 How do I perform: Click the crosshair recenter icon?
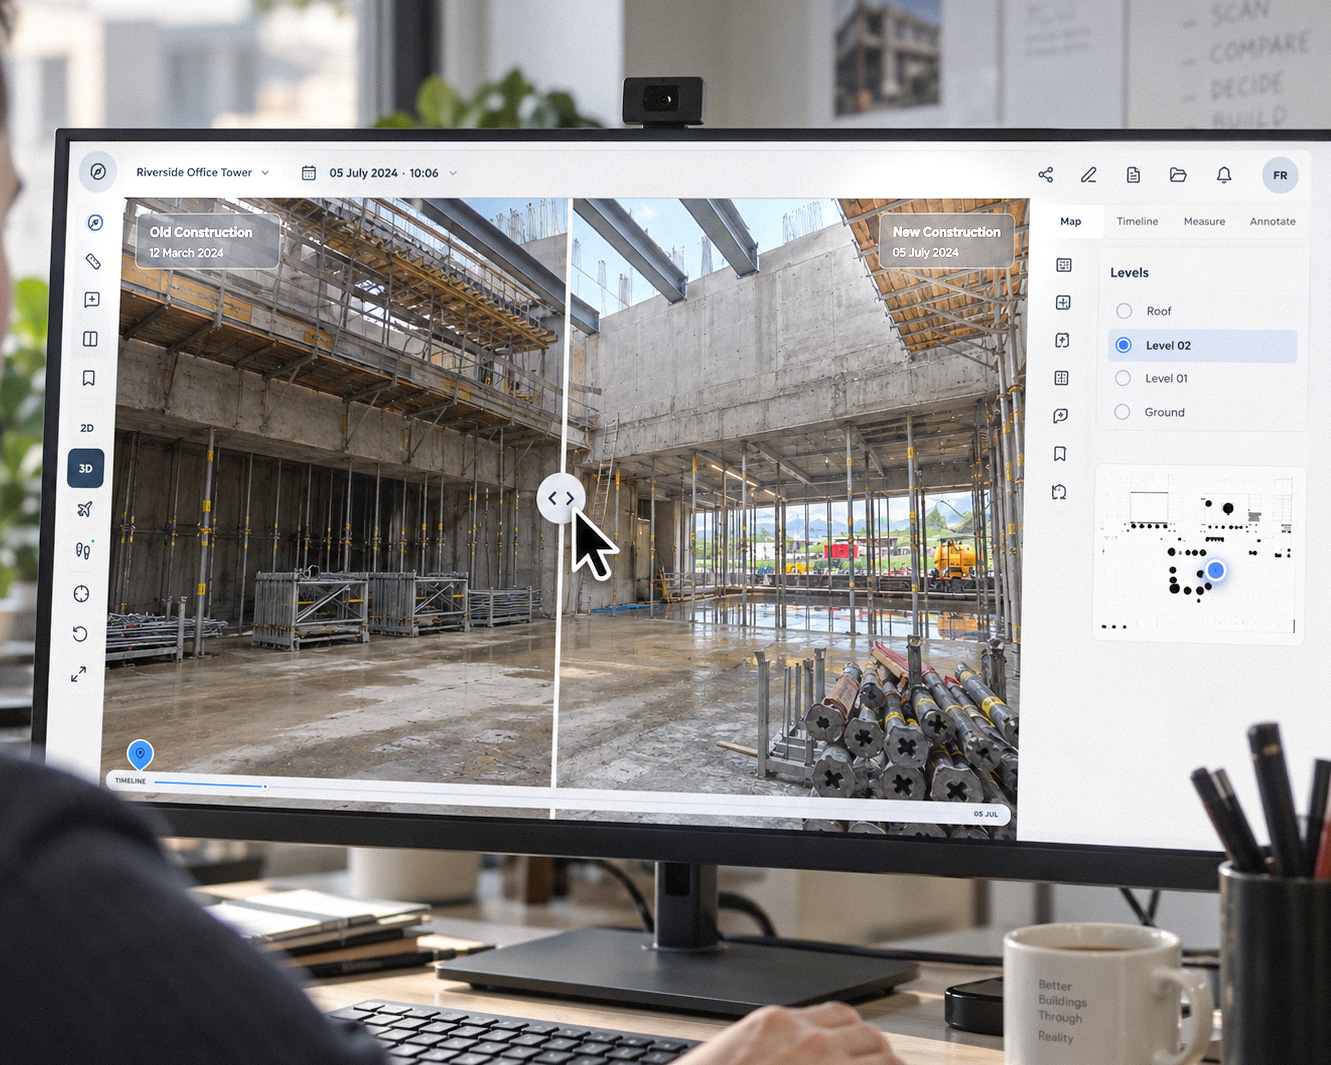click(82, 594)
